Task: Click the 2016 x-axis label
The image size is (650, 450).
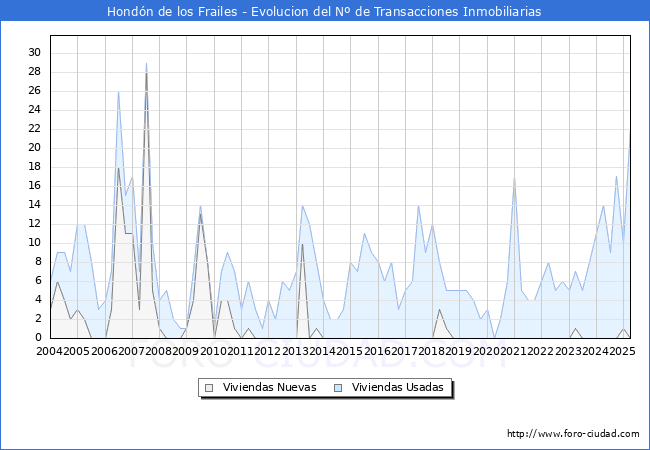Action: (x=377, y=351)
